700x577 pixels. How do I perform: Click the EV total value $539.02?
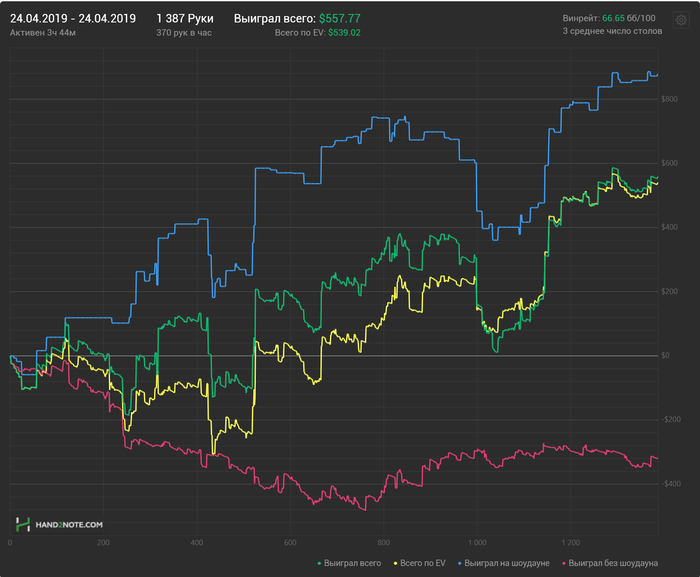[x=344, y=33]
